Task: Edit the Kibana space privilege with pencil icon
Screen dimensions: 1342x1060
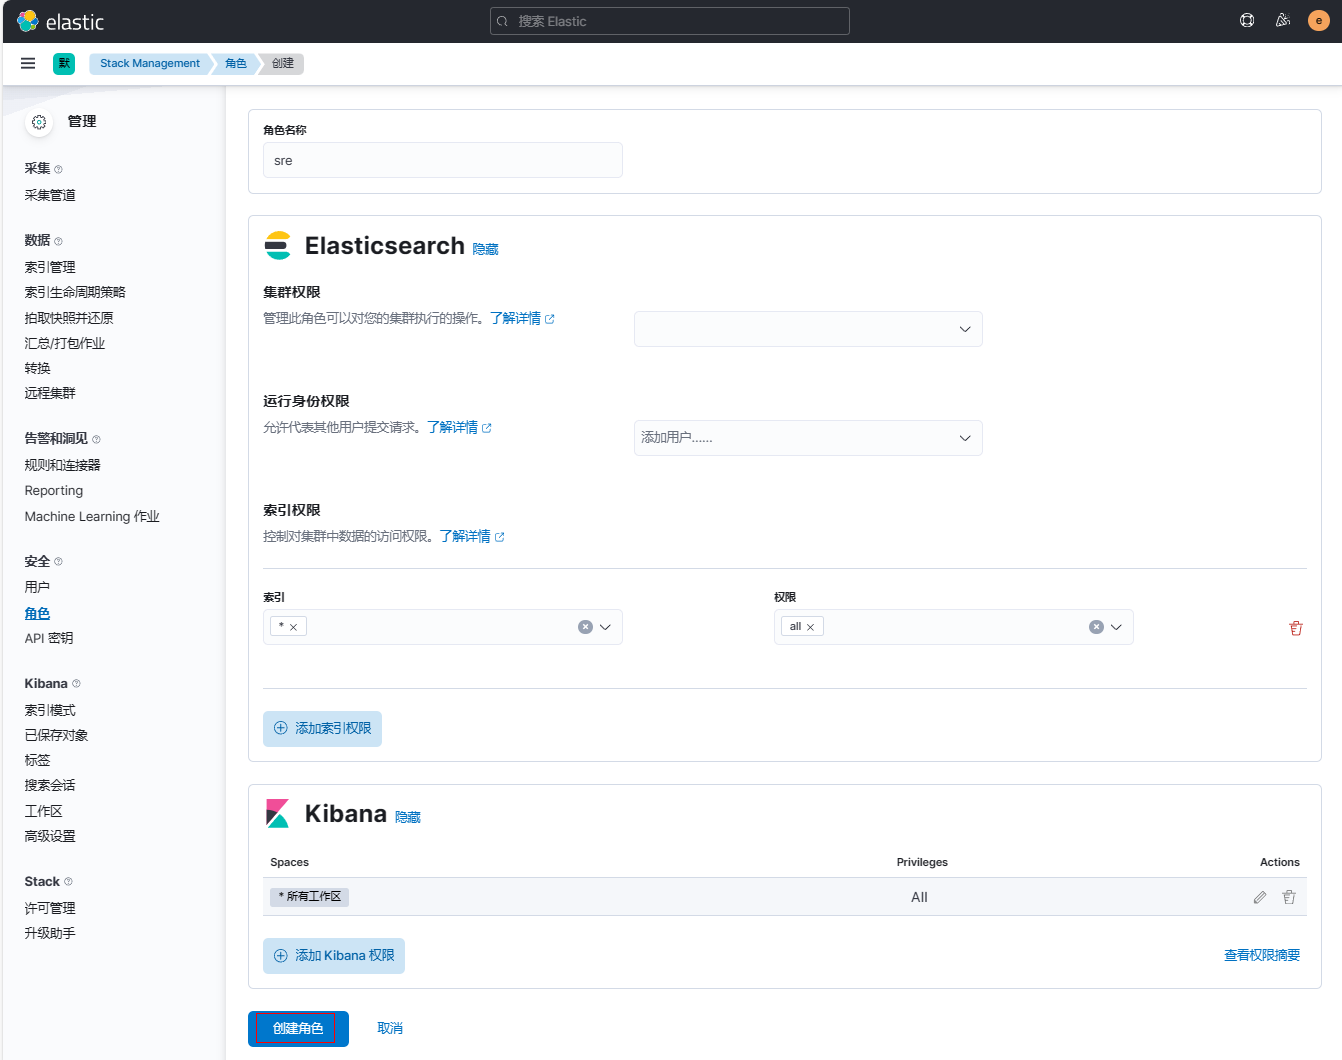Action: tap(1260, 897)
